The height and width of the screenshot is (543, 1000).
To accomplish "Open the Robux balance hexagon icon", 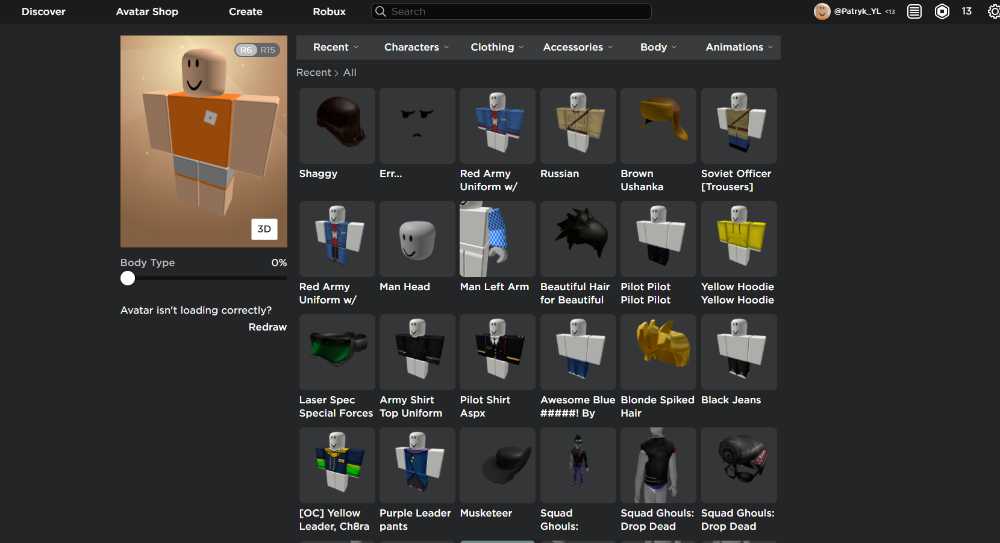I will coord(942,11).
